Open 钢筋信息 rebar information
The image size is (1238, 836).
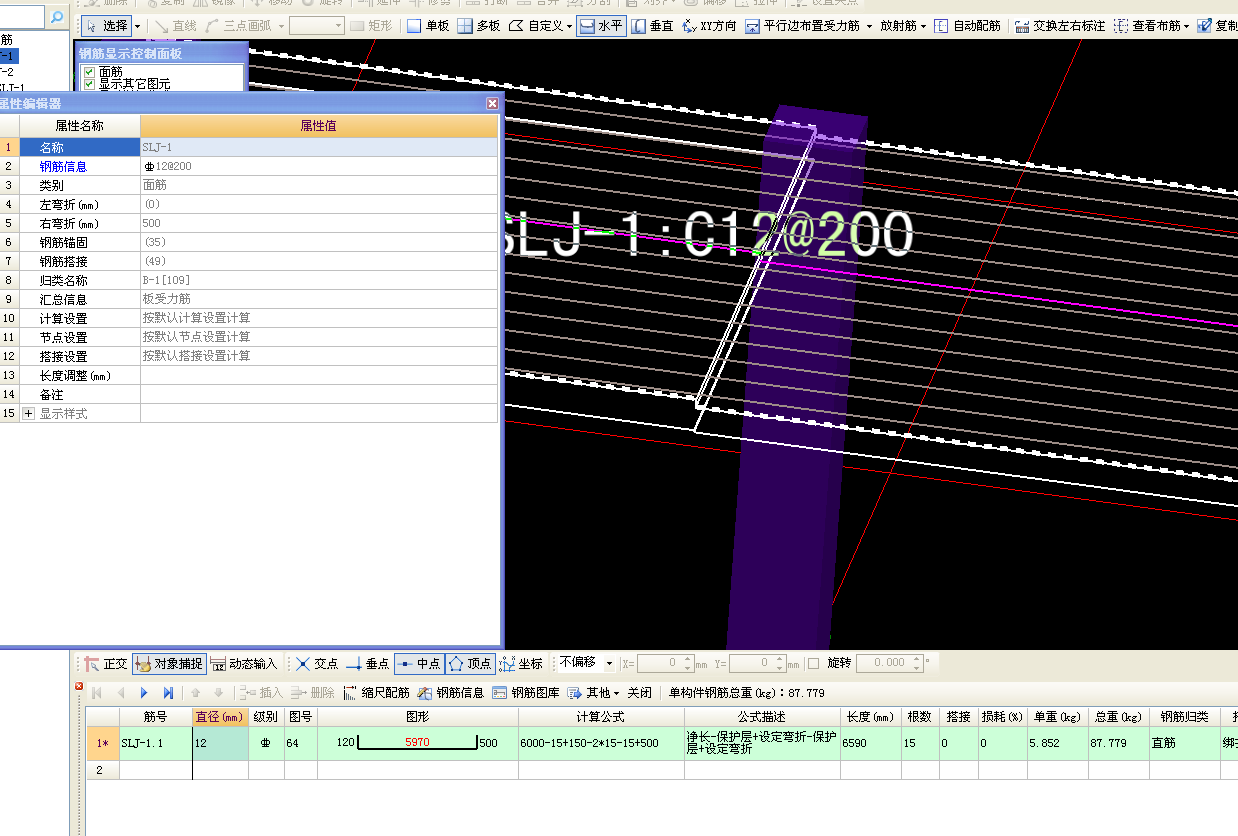[451, 692]
